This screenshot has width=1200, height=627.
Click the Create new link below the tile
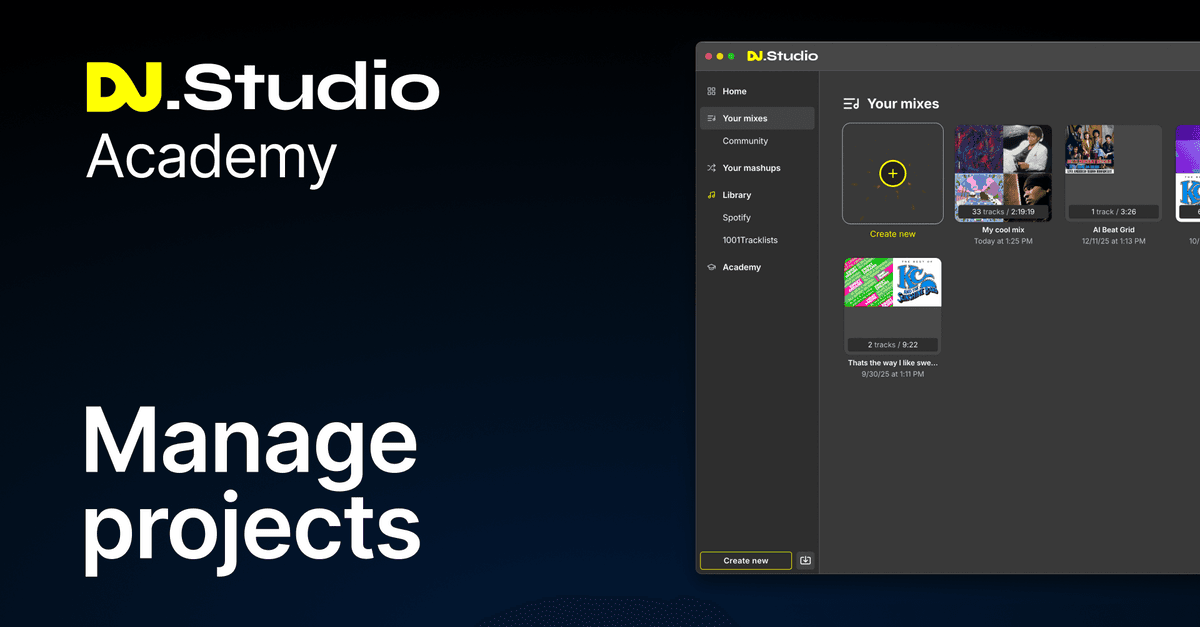point(892,233)
